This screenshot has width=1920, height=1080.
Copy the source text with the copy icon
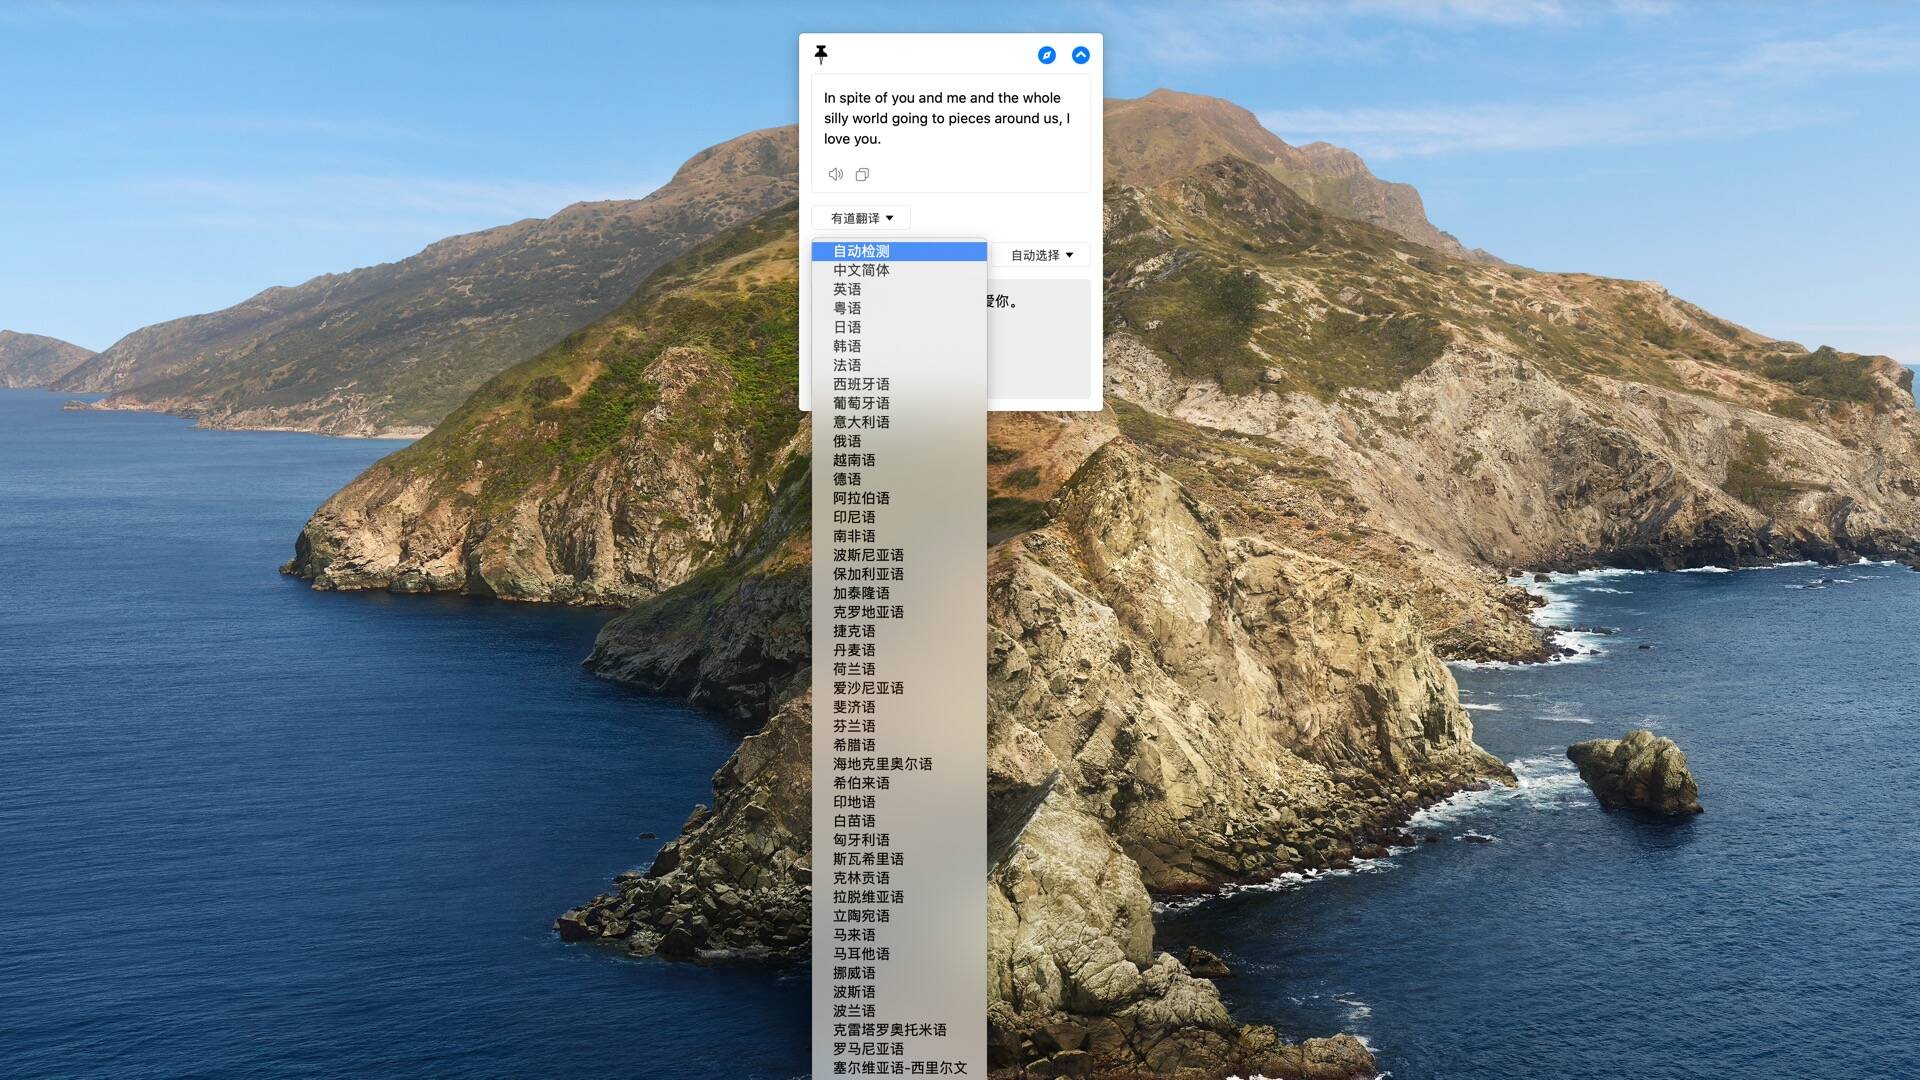pyautogui.click(x=862, y=175)
